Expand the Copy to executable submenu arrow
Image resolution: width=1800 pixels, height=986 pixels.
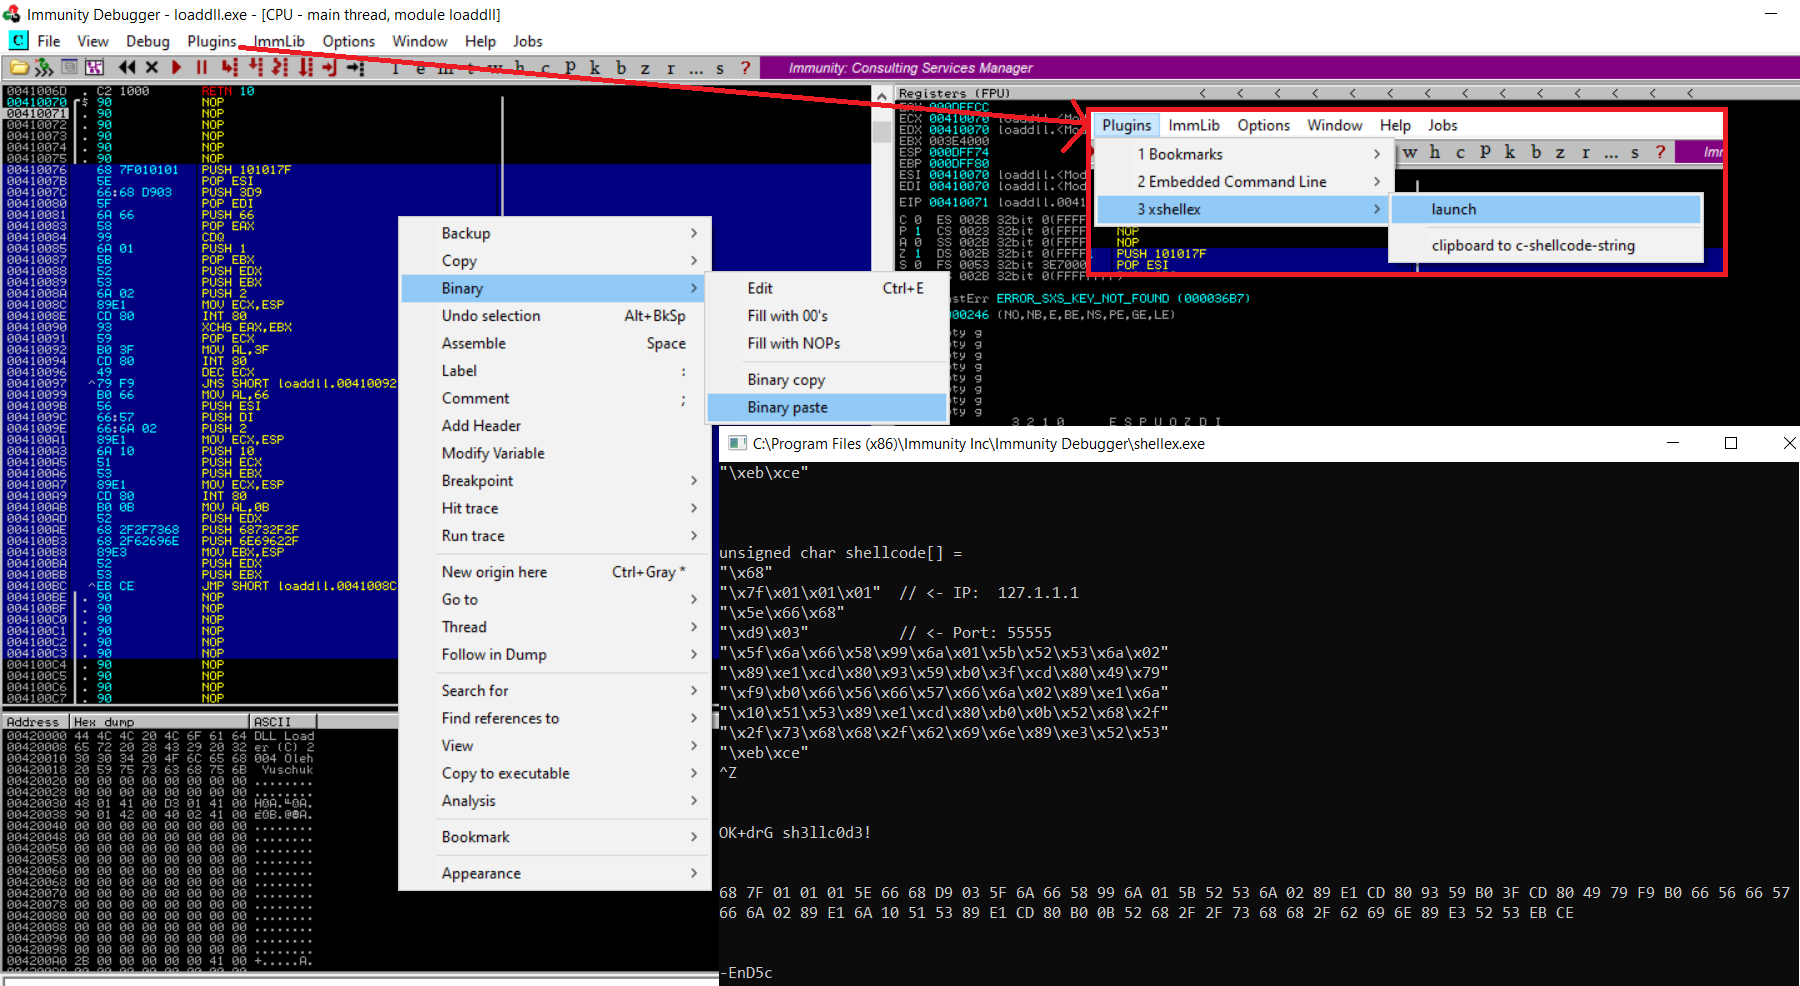tap(694, 773)
